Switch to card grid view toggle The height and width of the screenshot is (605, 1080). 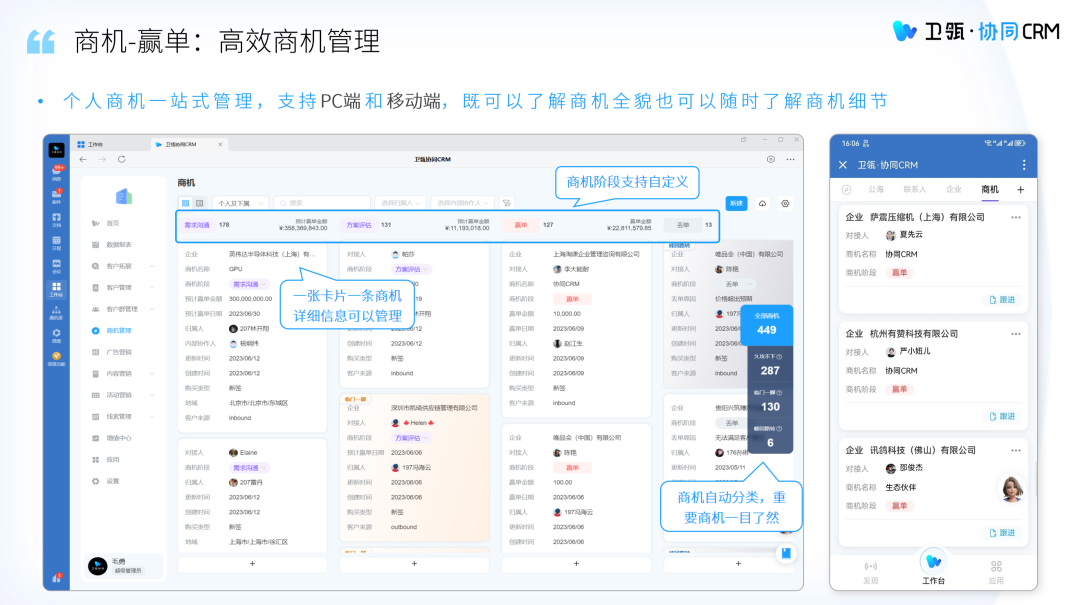[x=185, y=203]
